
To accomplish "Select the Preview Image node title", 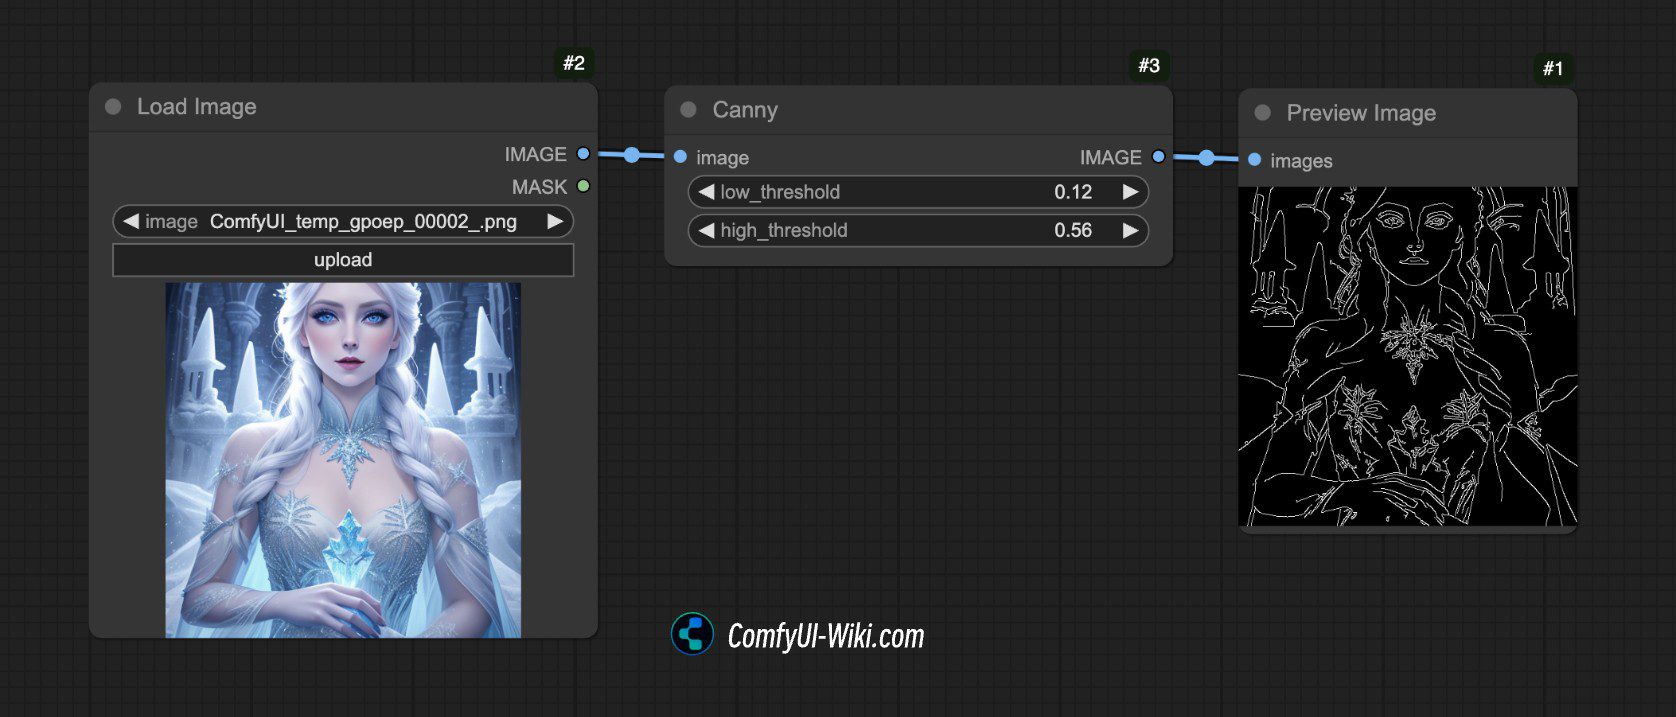I will tap(1361, 113).
